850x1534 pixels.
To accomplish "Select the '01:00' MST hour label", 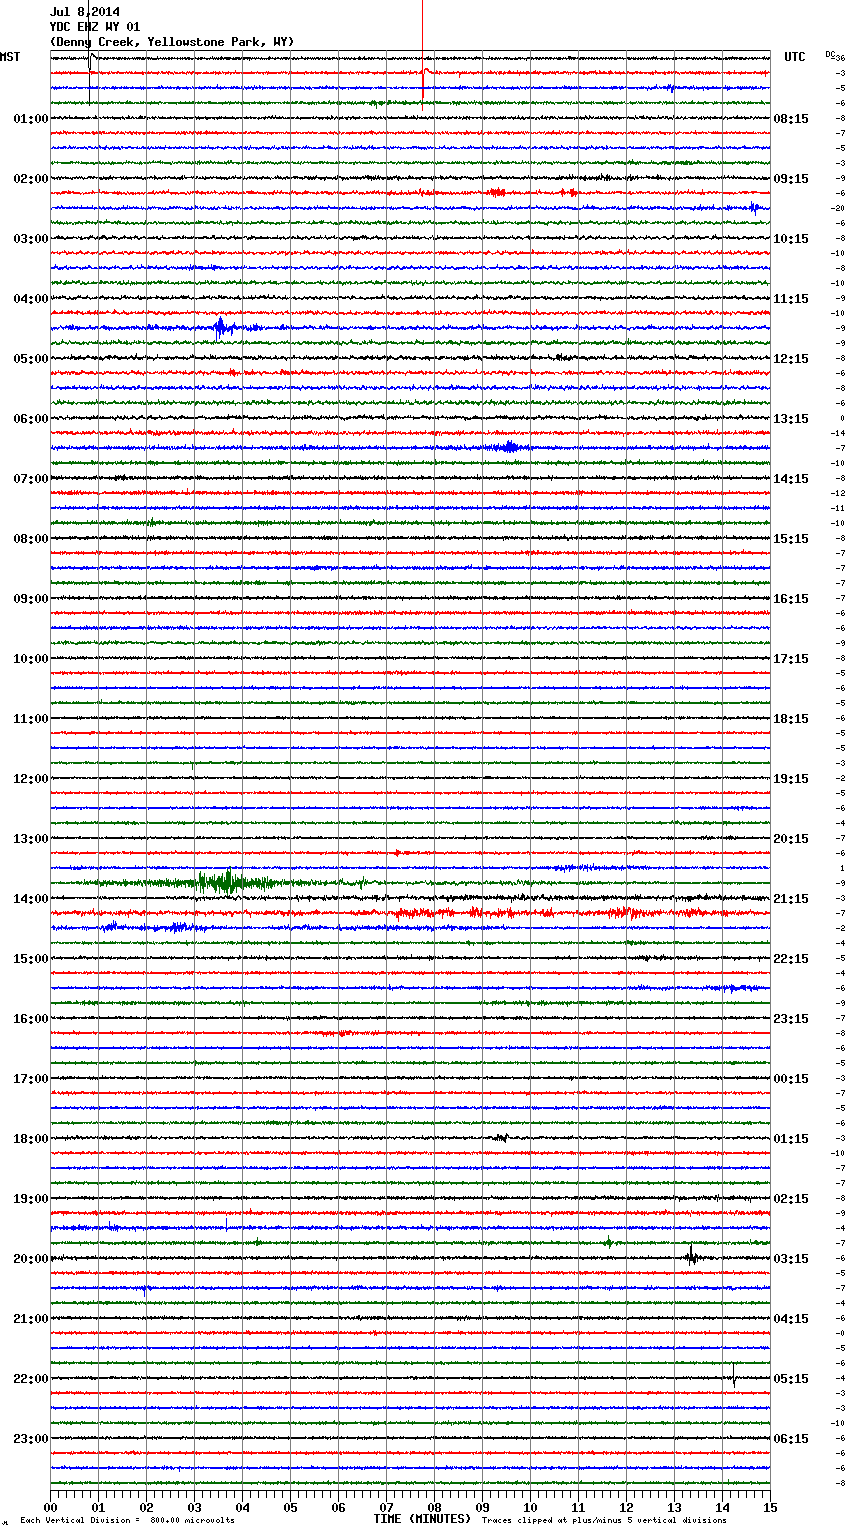I will pyautogui.click(x=31, y=119).
